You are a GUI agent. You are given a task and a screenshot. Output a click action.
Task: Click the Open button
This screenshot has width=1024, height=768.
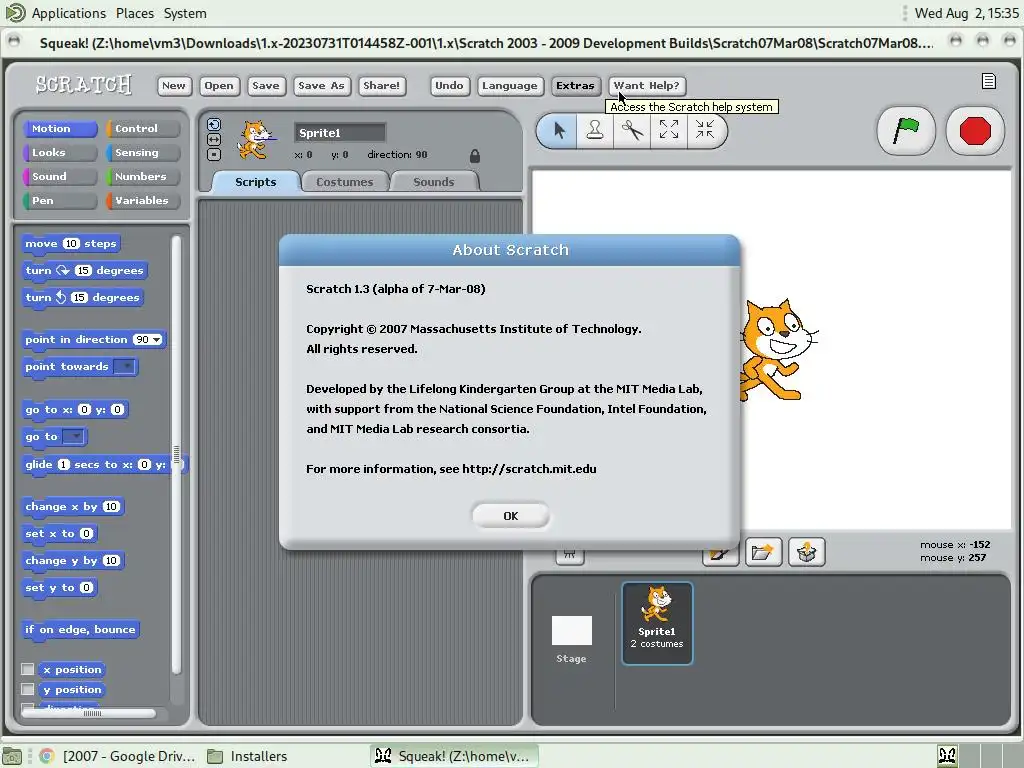coord(218,86)
